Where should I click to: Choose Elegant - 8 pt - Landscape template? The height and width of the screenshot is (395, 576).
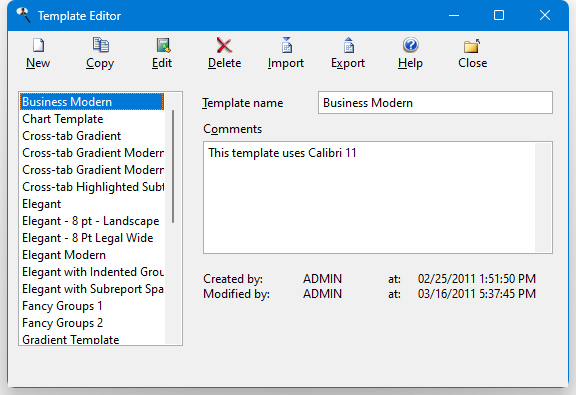(x=92, y=221)
